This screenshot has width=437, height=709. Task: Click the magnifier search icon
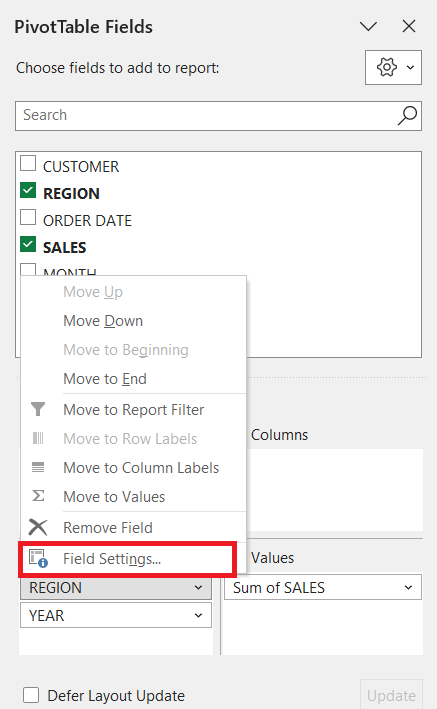[x=407, y=116]
